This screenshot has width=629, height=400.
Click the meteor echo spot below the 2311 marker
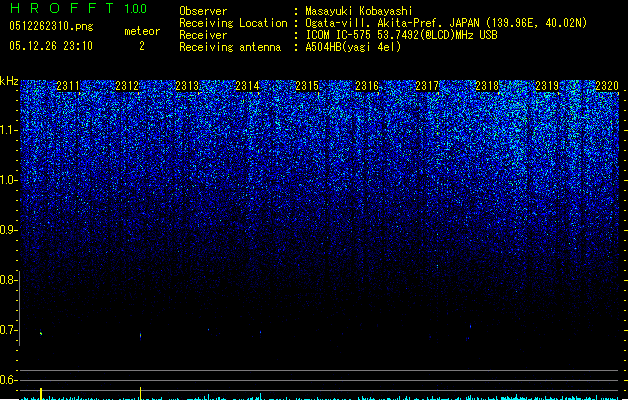pyautogui.click(x=41, y=333)
